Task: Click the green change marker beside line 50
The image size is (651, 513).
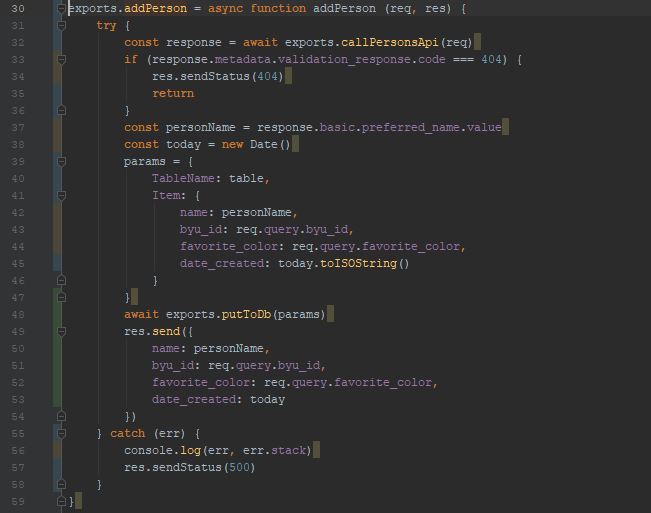Action: (x=57, y=349)
